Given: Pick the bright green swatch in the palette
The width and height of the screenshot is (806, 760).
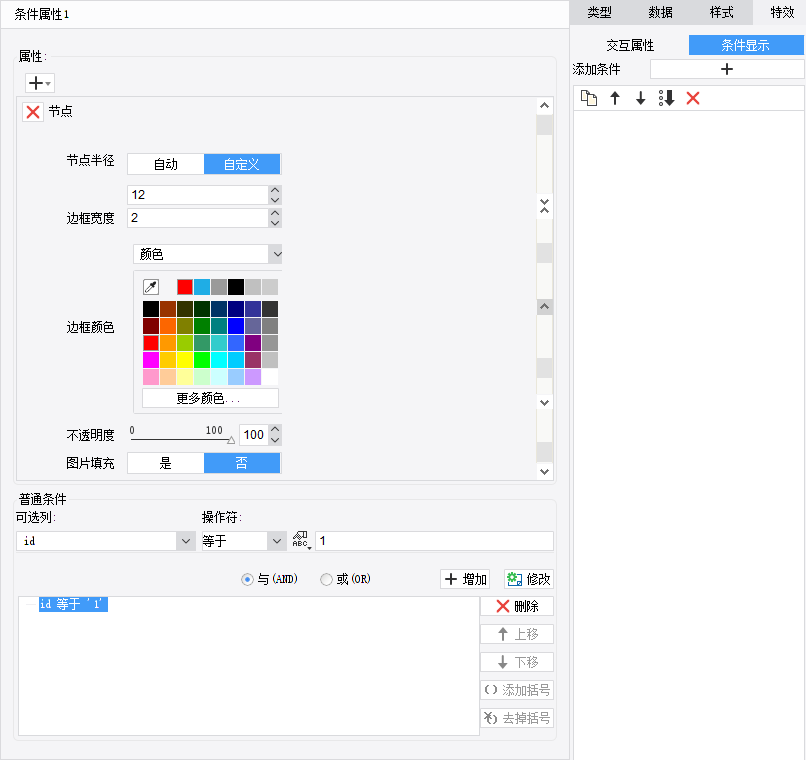Looking at the screenshot, I should 202,360.
